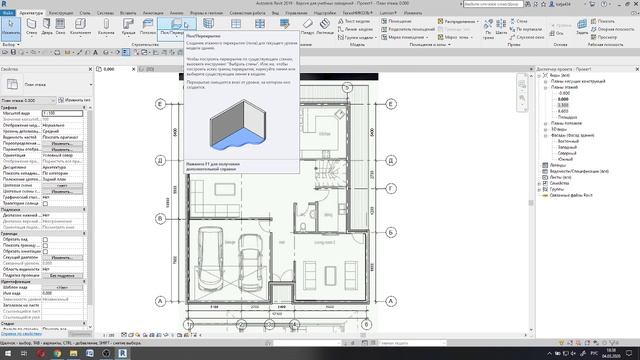Select opening By Face (По грани) tool

488,28
